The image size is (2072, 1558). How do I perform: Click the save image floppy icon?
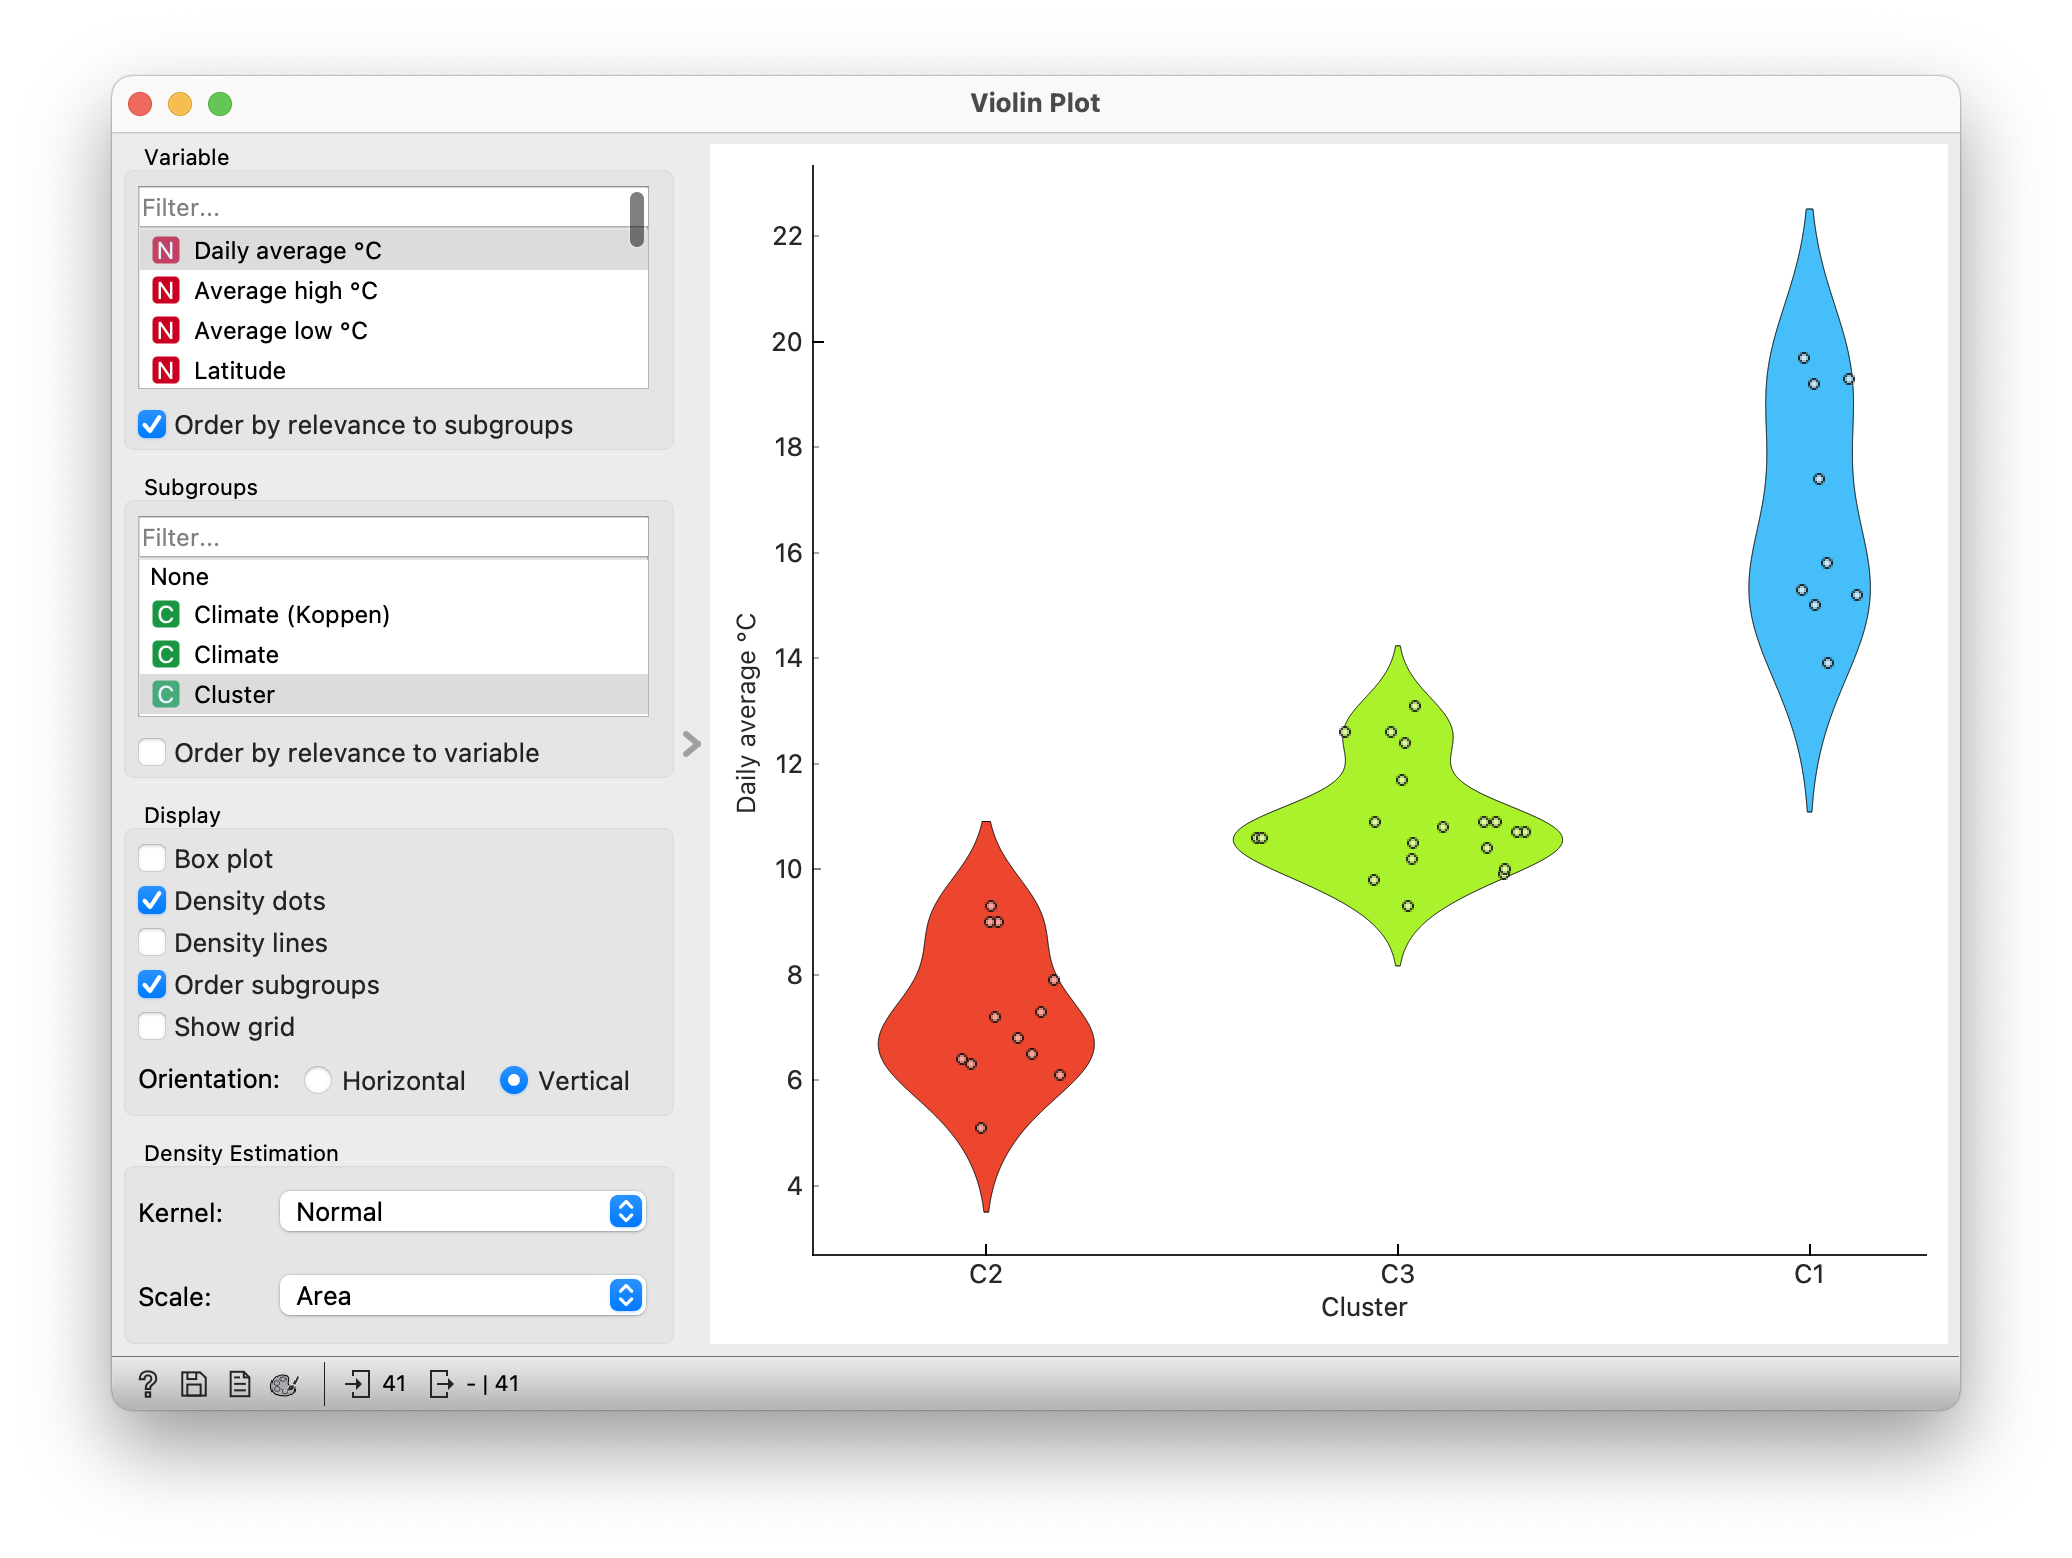click(x=193, y=1384)
